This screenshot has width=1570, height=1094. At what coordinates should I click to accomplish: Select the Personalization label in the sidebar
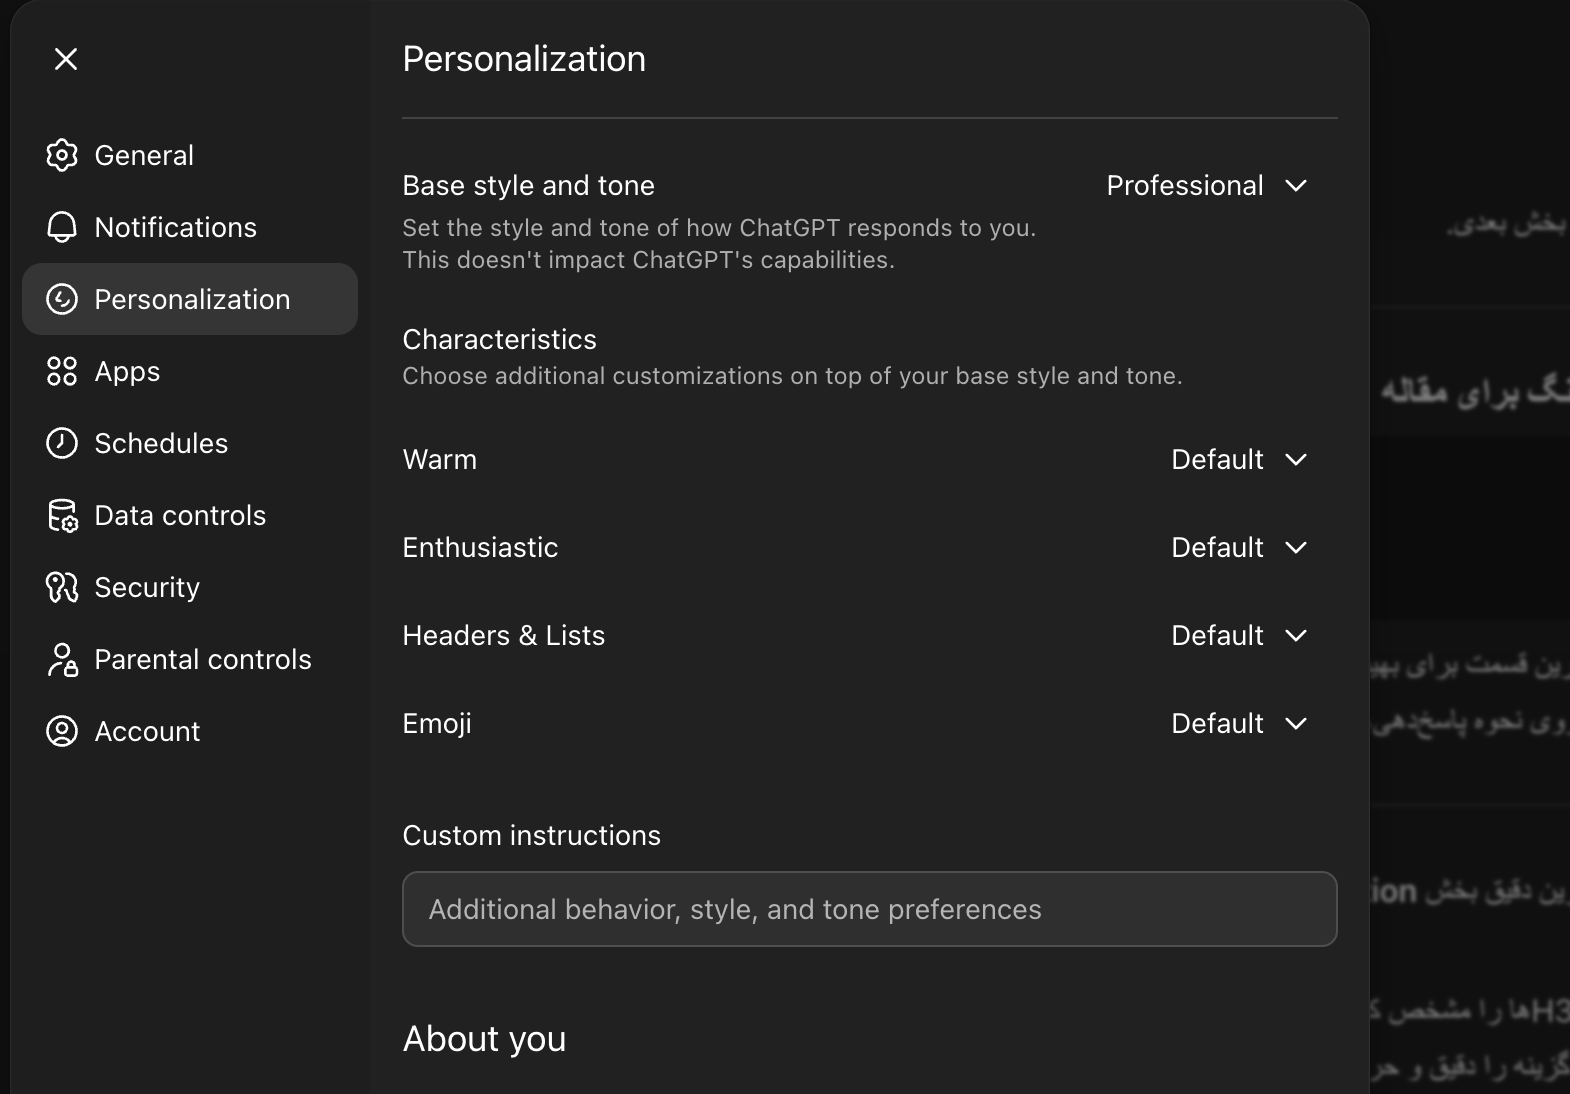click(x=192, y=299)
